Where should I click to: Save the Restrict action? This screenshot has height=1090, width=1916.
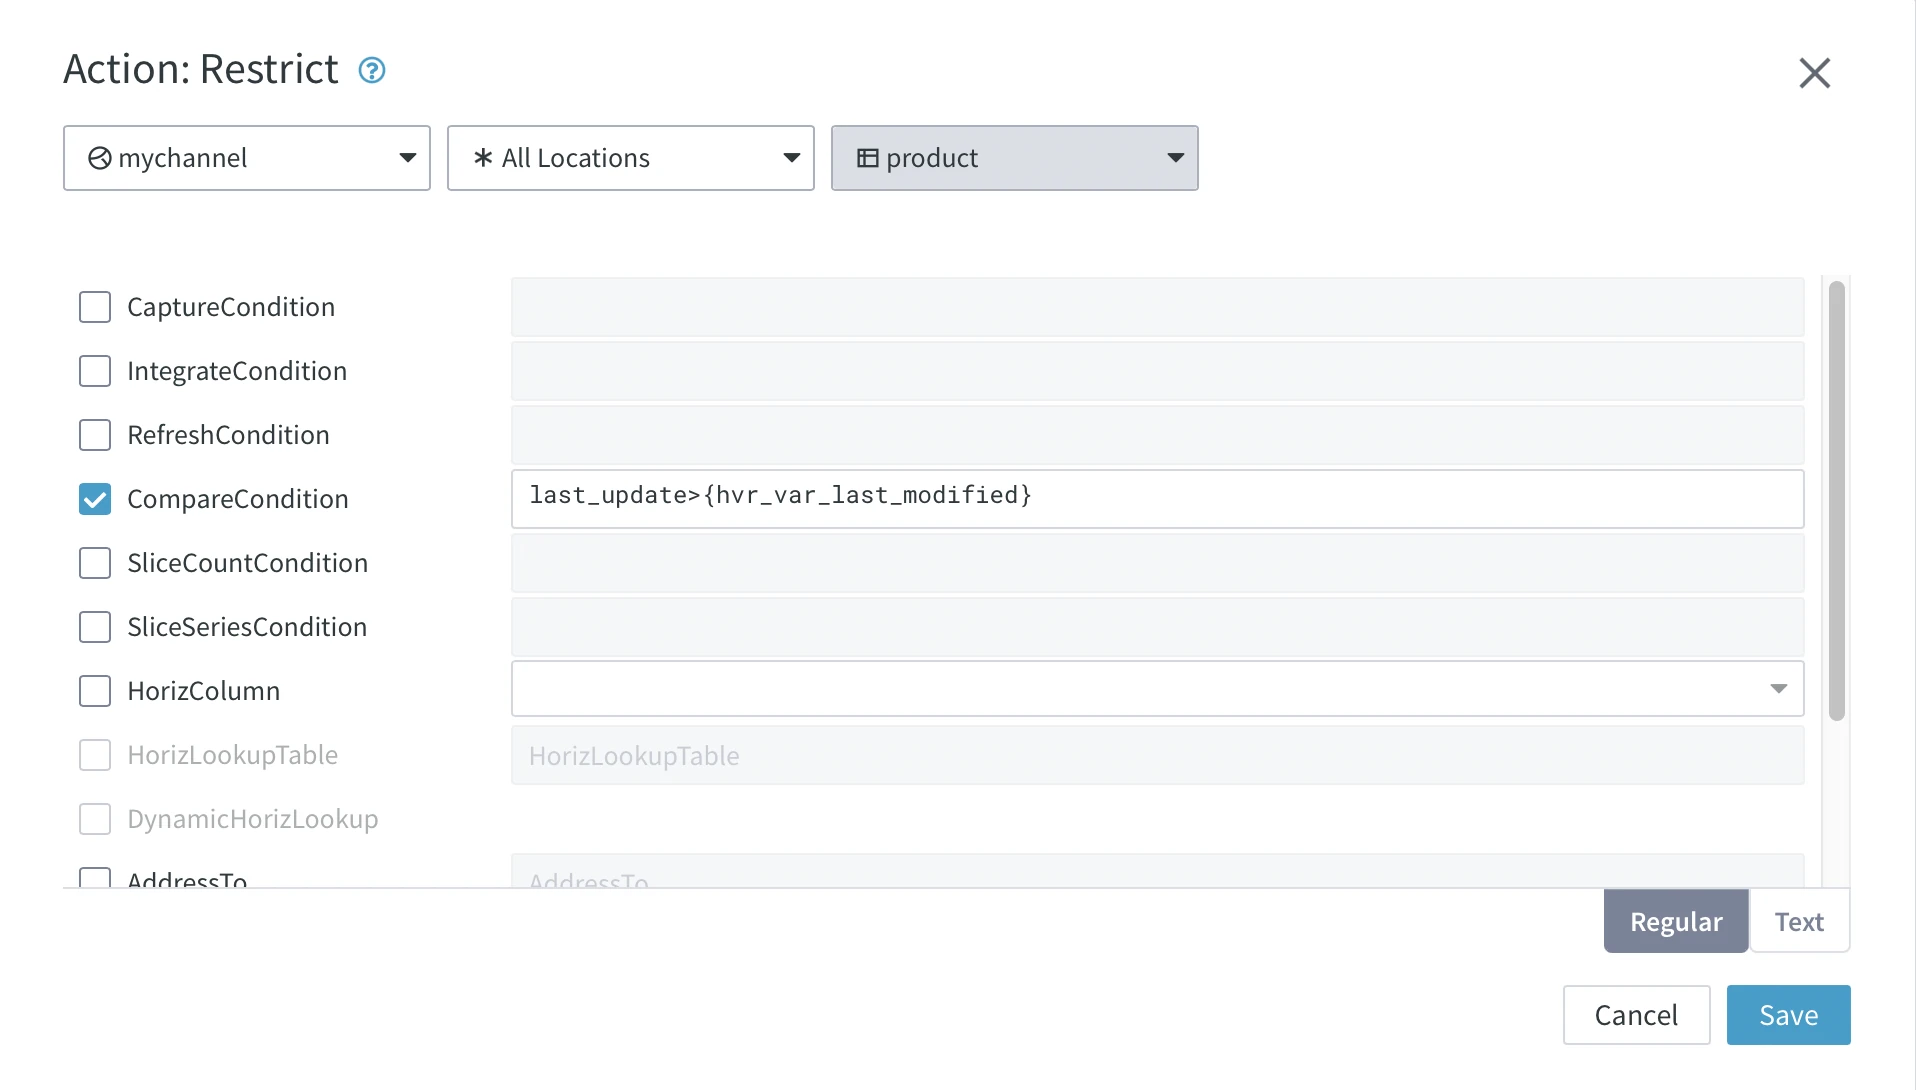[x=1788, y=1014]
